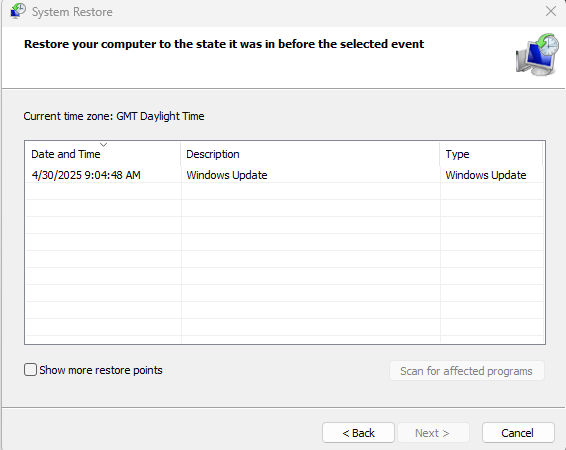Tick the Show more restore points checkbox
This screenshot has width=566, height=450.
click(30, 370)
